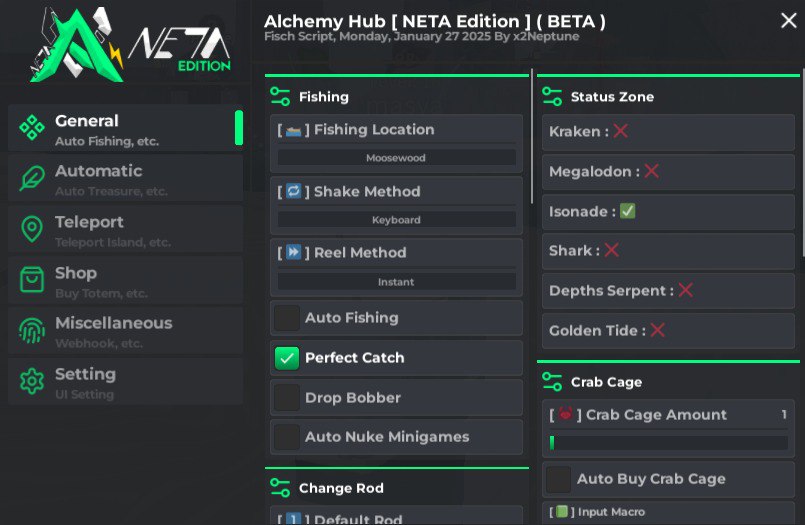Adjust the Crab Cage Amount slider
This screenshot has height=525, width=805.
(x=668, y=442)
